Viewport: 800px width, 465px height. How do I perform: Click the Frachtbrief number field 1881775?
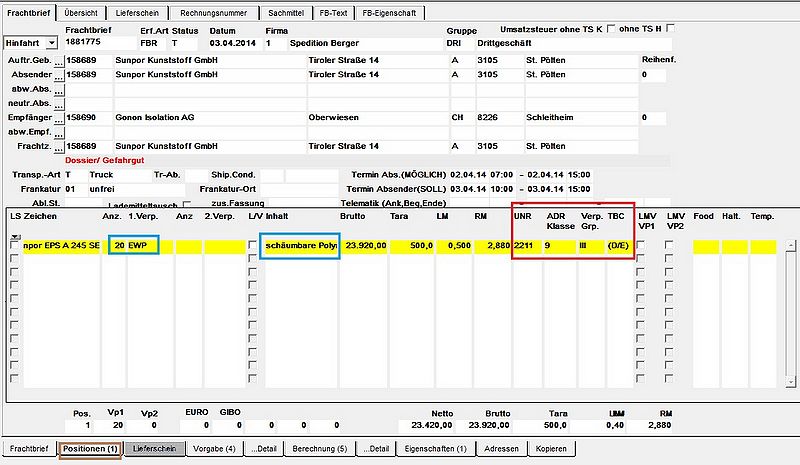coord(99,42)
